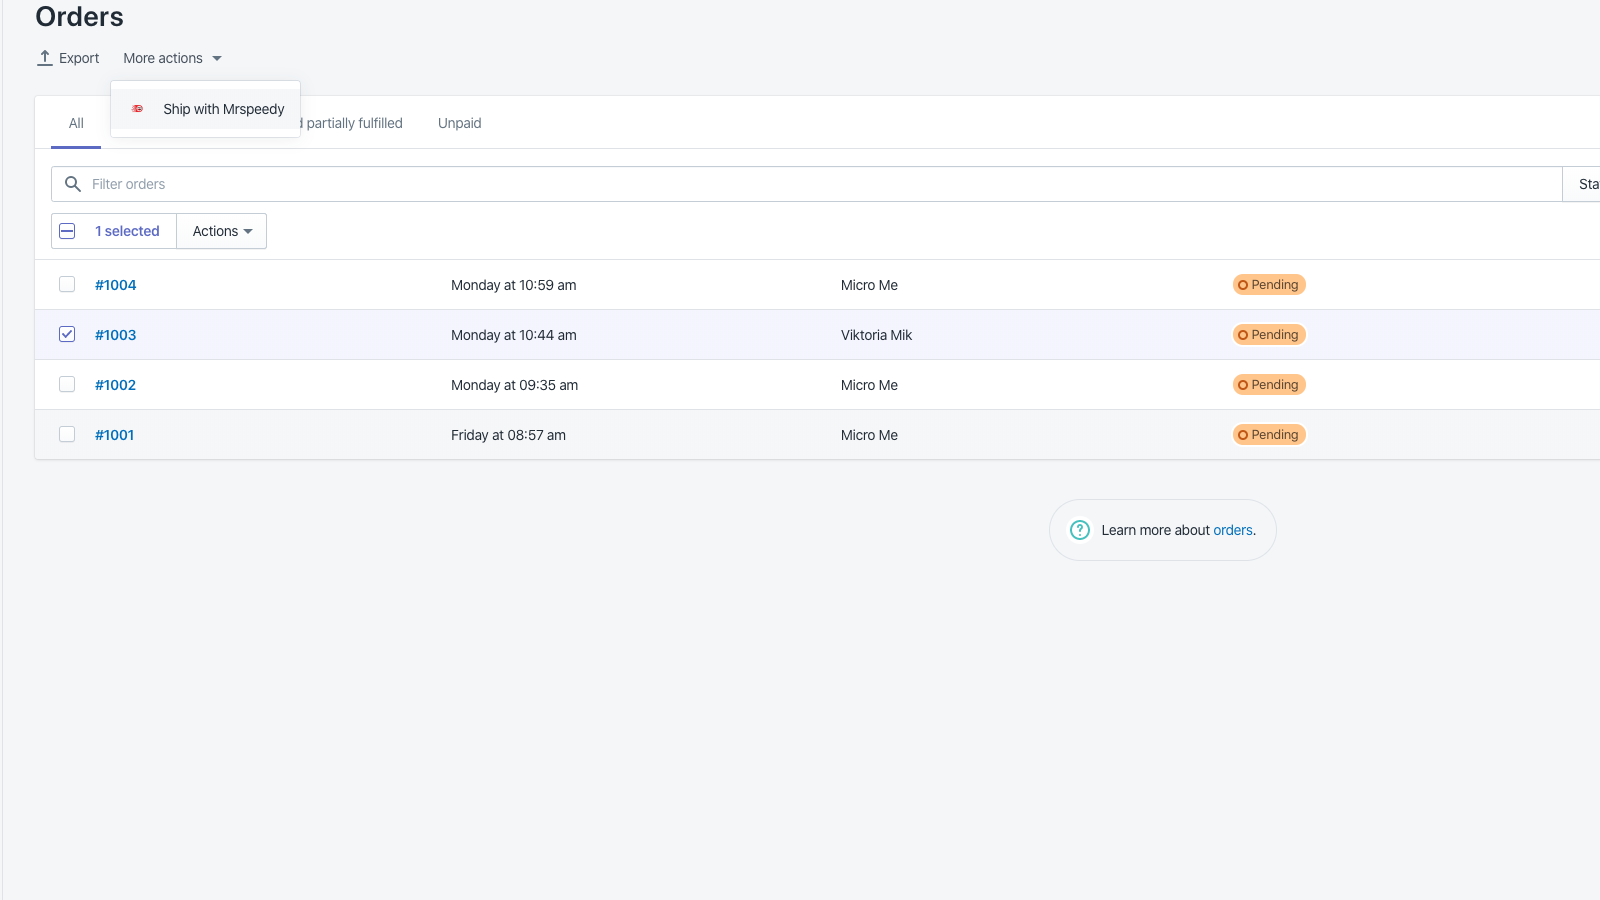
Task: Click the Monday at 10:44 am date cell
Action: pyautogui.click(x=514, y=335)
